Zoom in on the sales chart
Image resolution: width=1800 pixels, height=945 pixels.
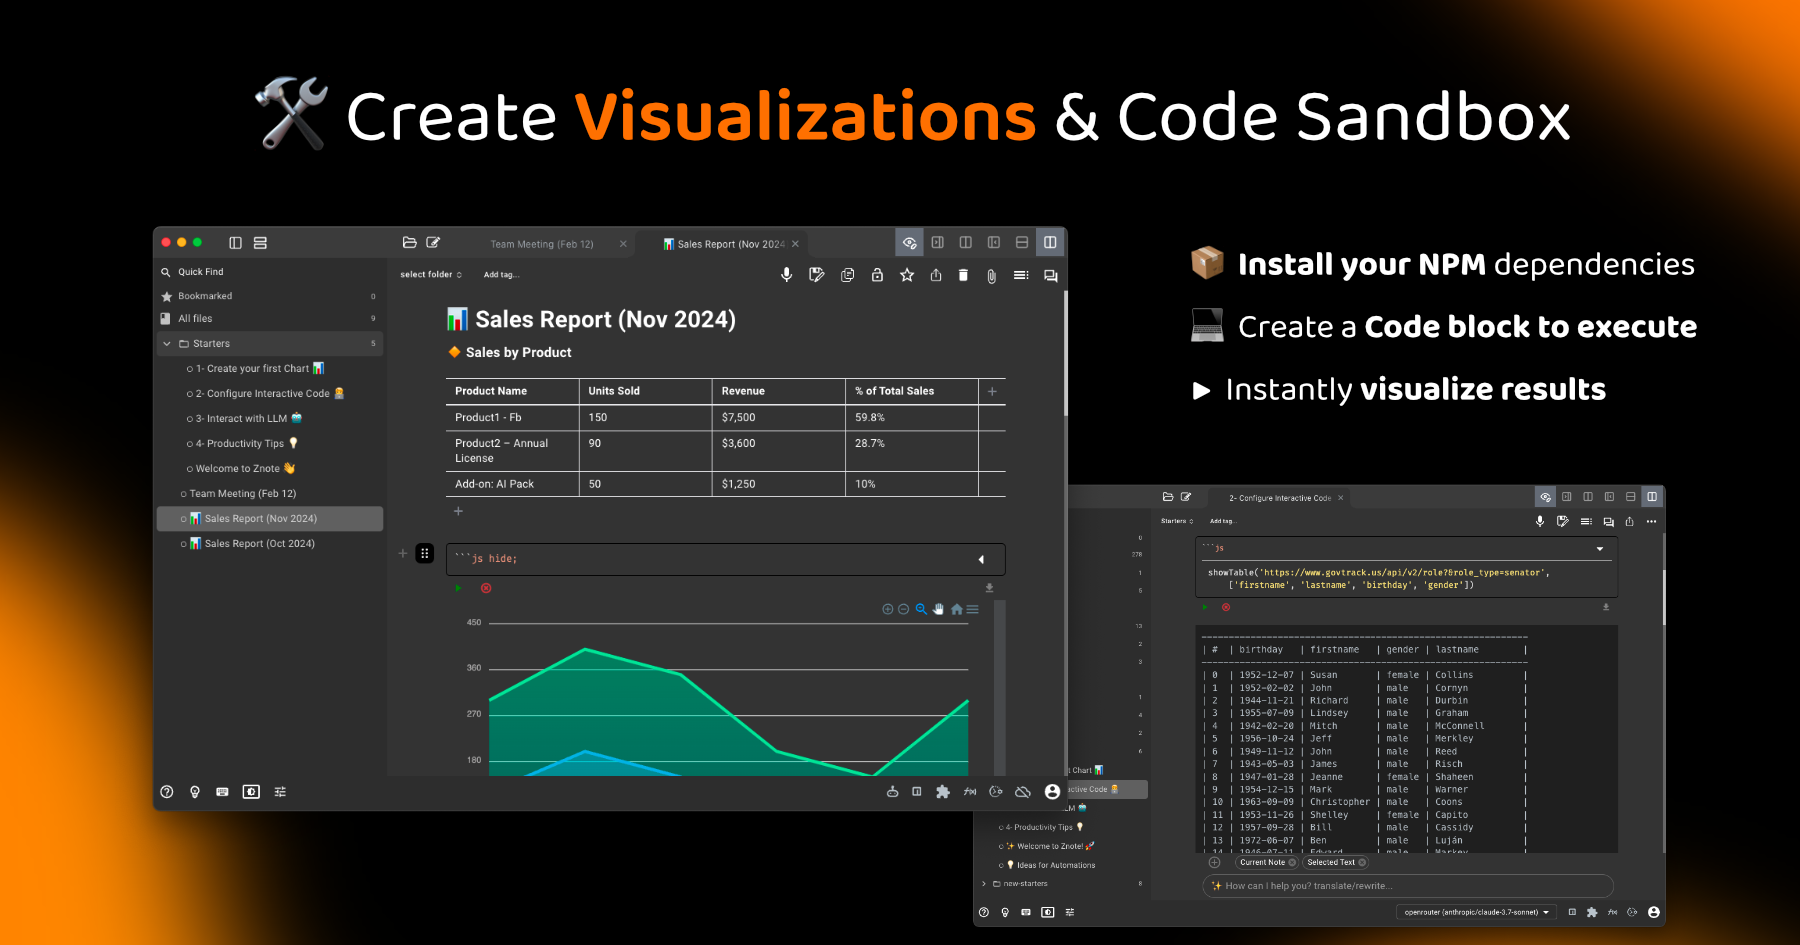(888, 609)
